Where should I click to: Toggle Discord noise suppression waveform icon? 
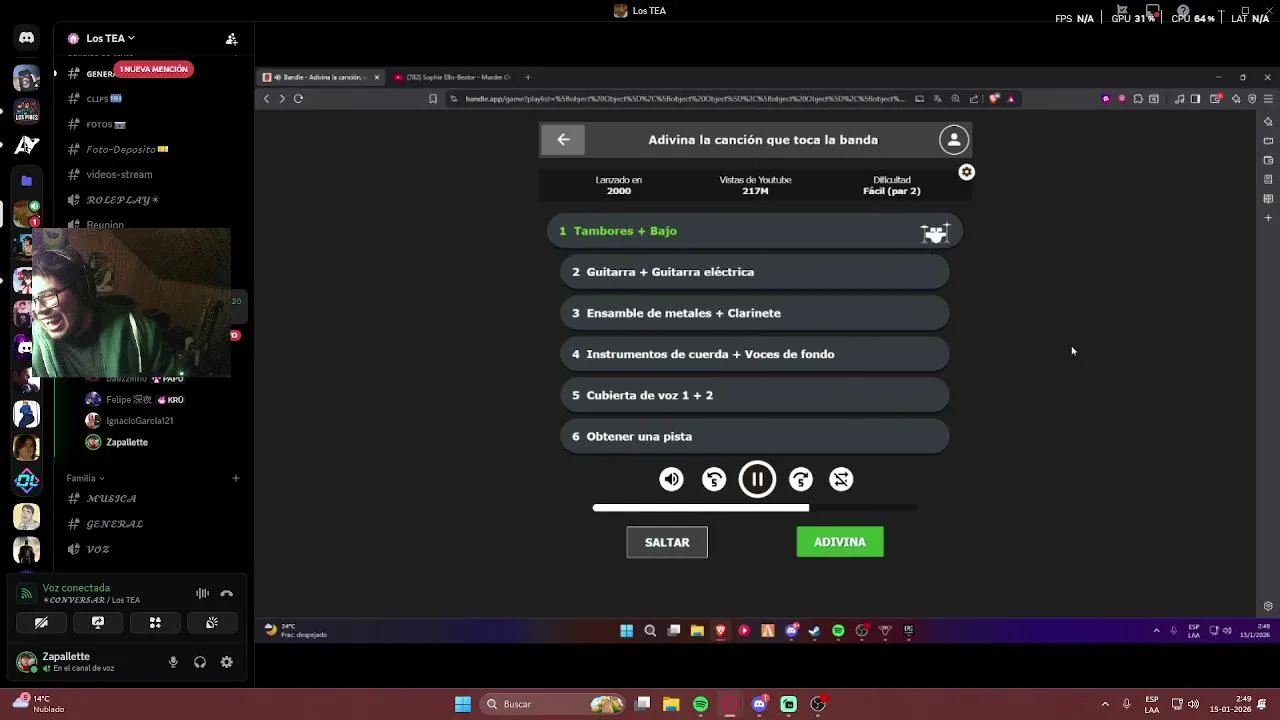[x=202, y=594]
